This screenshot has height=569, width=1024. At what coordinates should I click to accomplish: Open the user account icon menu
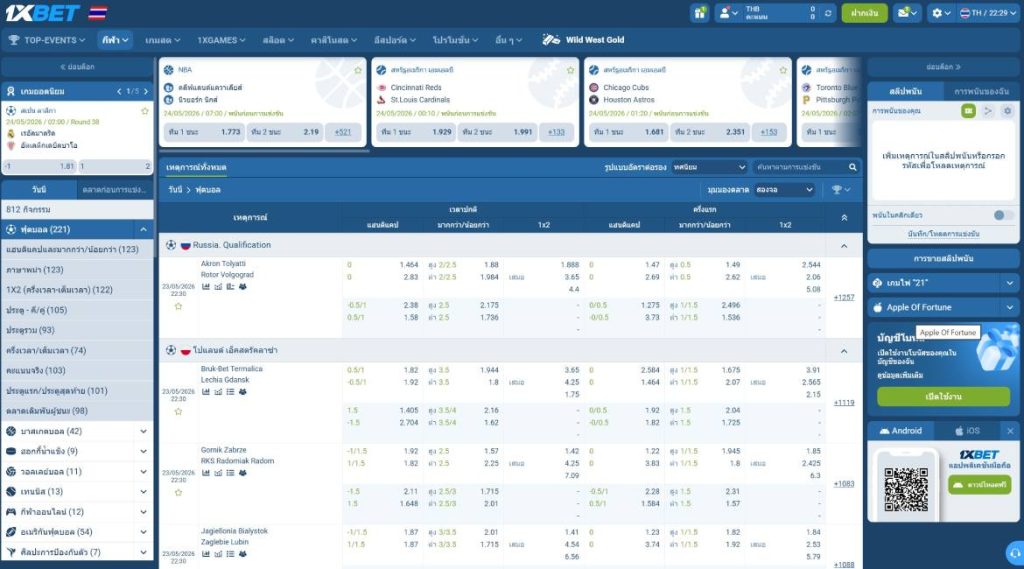(x=728, y=12)
